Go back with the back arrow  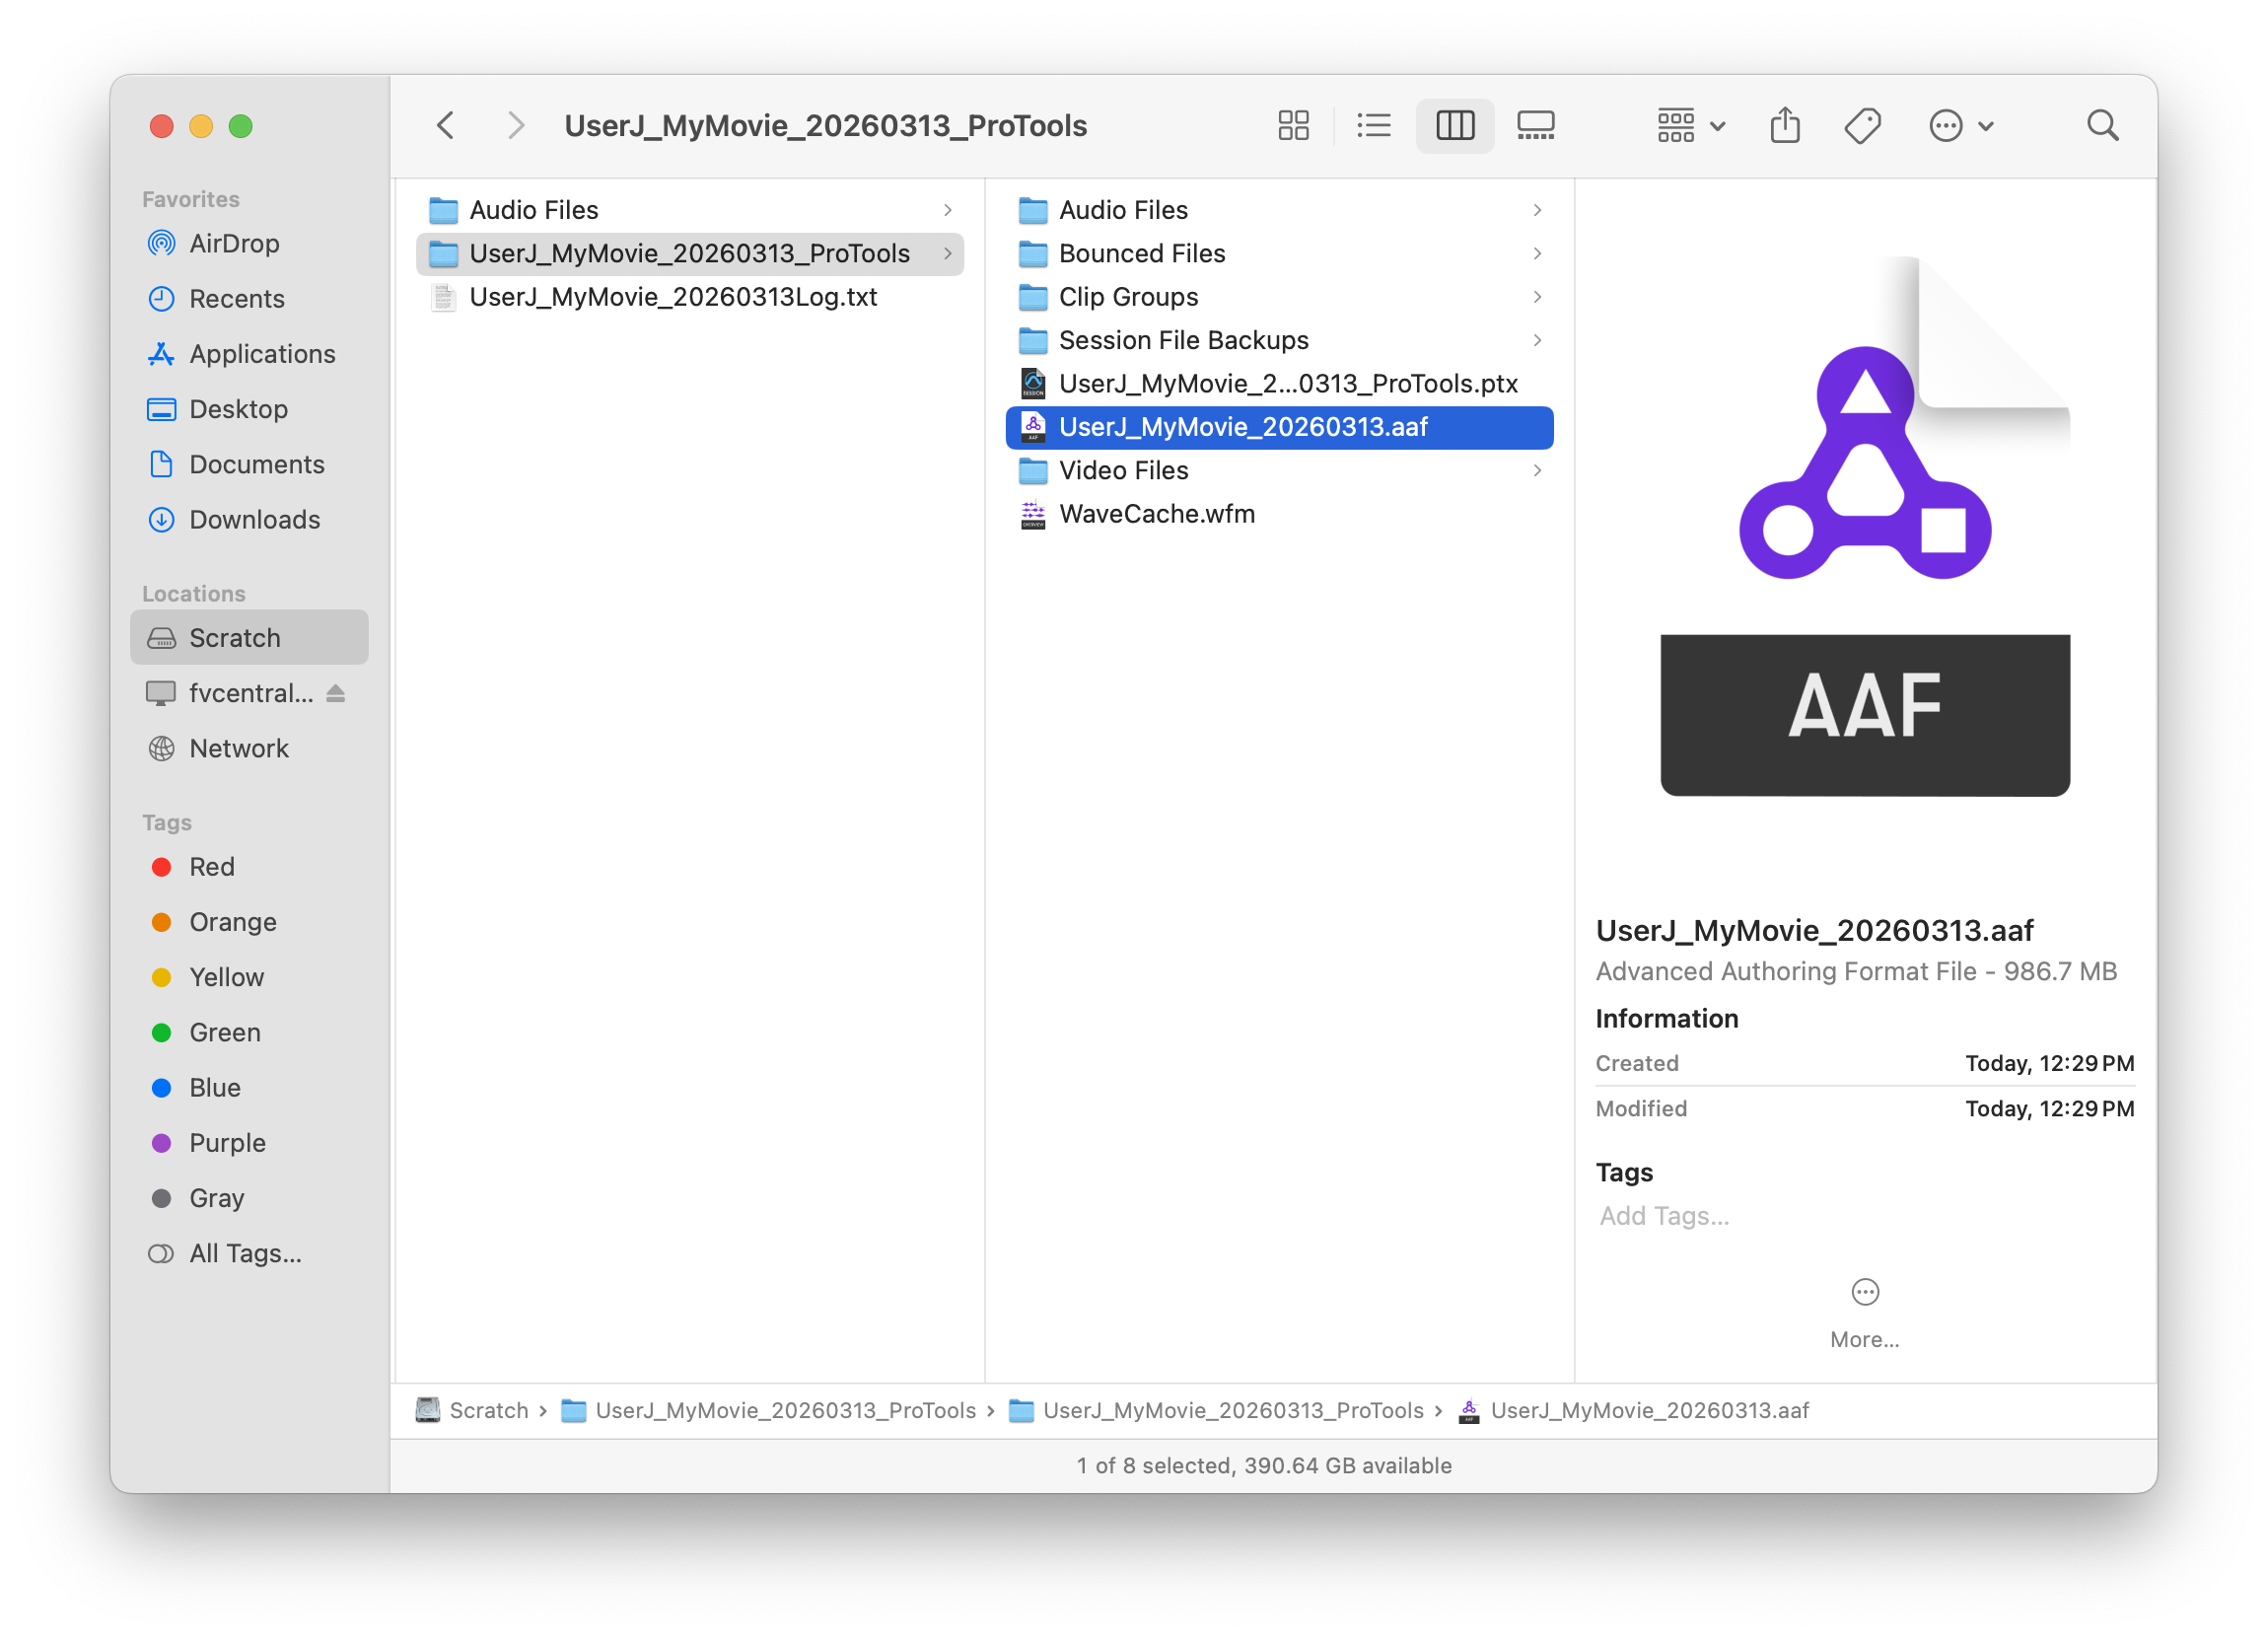point(446,125)
